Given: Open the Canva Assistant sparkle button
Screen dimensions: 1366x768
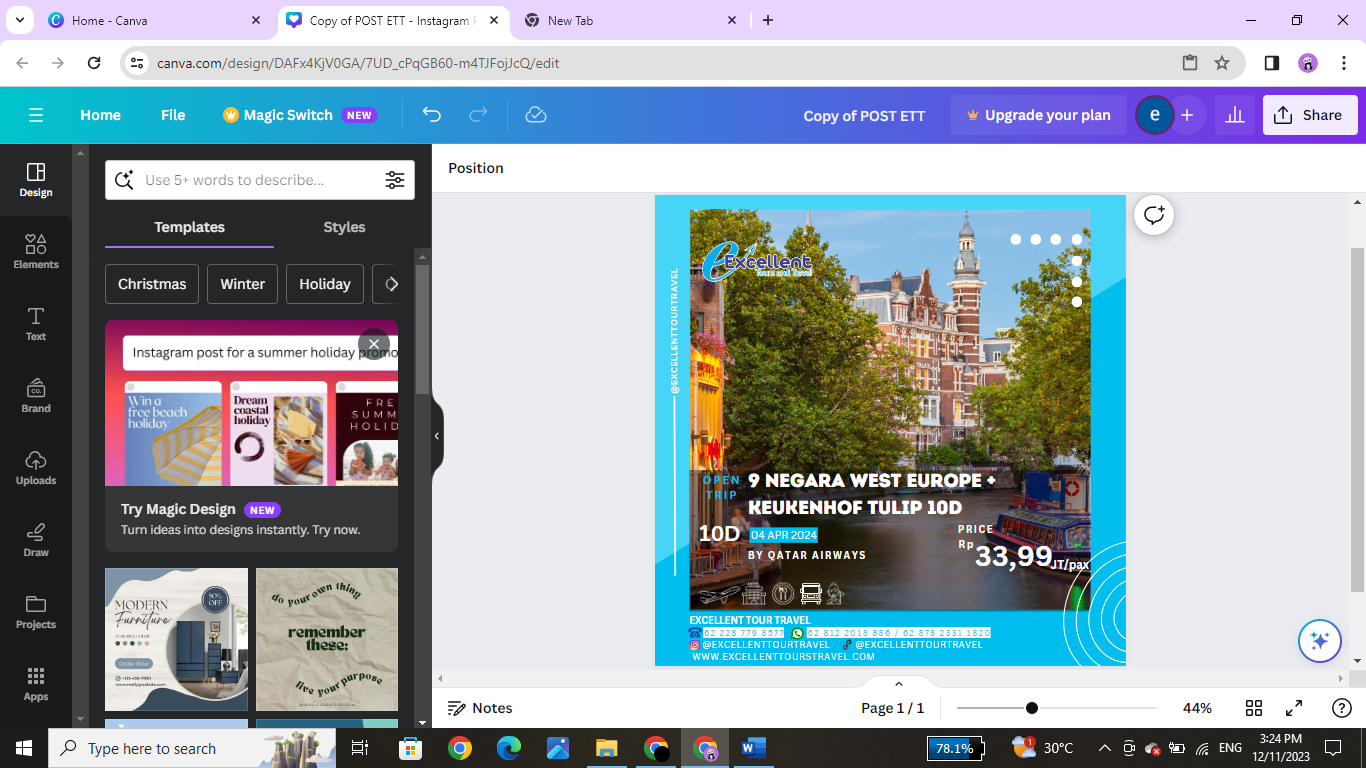Looking at the screenshot, I should [1319, 641].
